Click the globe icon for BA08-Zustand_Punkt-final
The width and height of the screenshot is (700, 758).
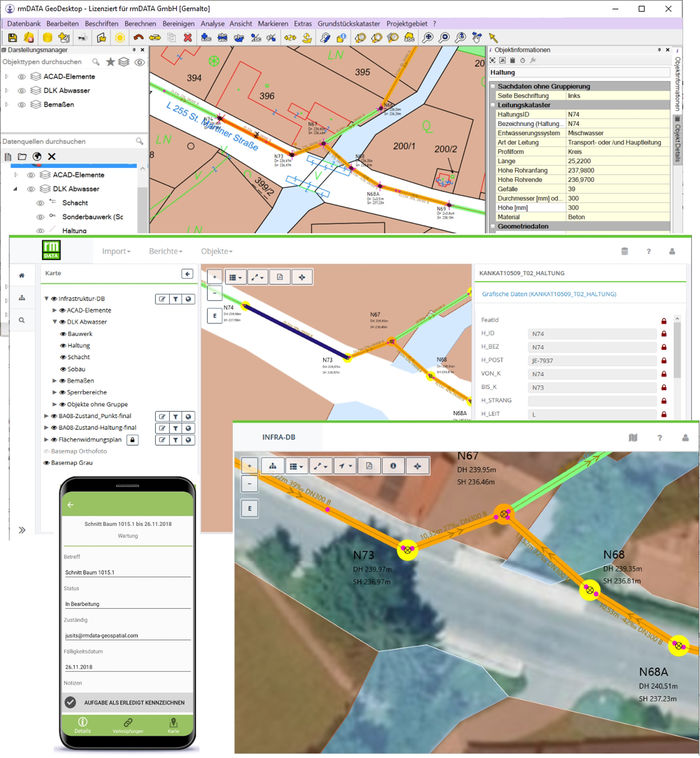pos(189,416)
